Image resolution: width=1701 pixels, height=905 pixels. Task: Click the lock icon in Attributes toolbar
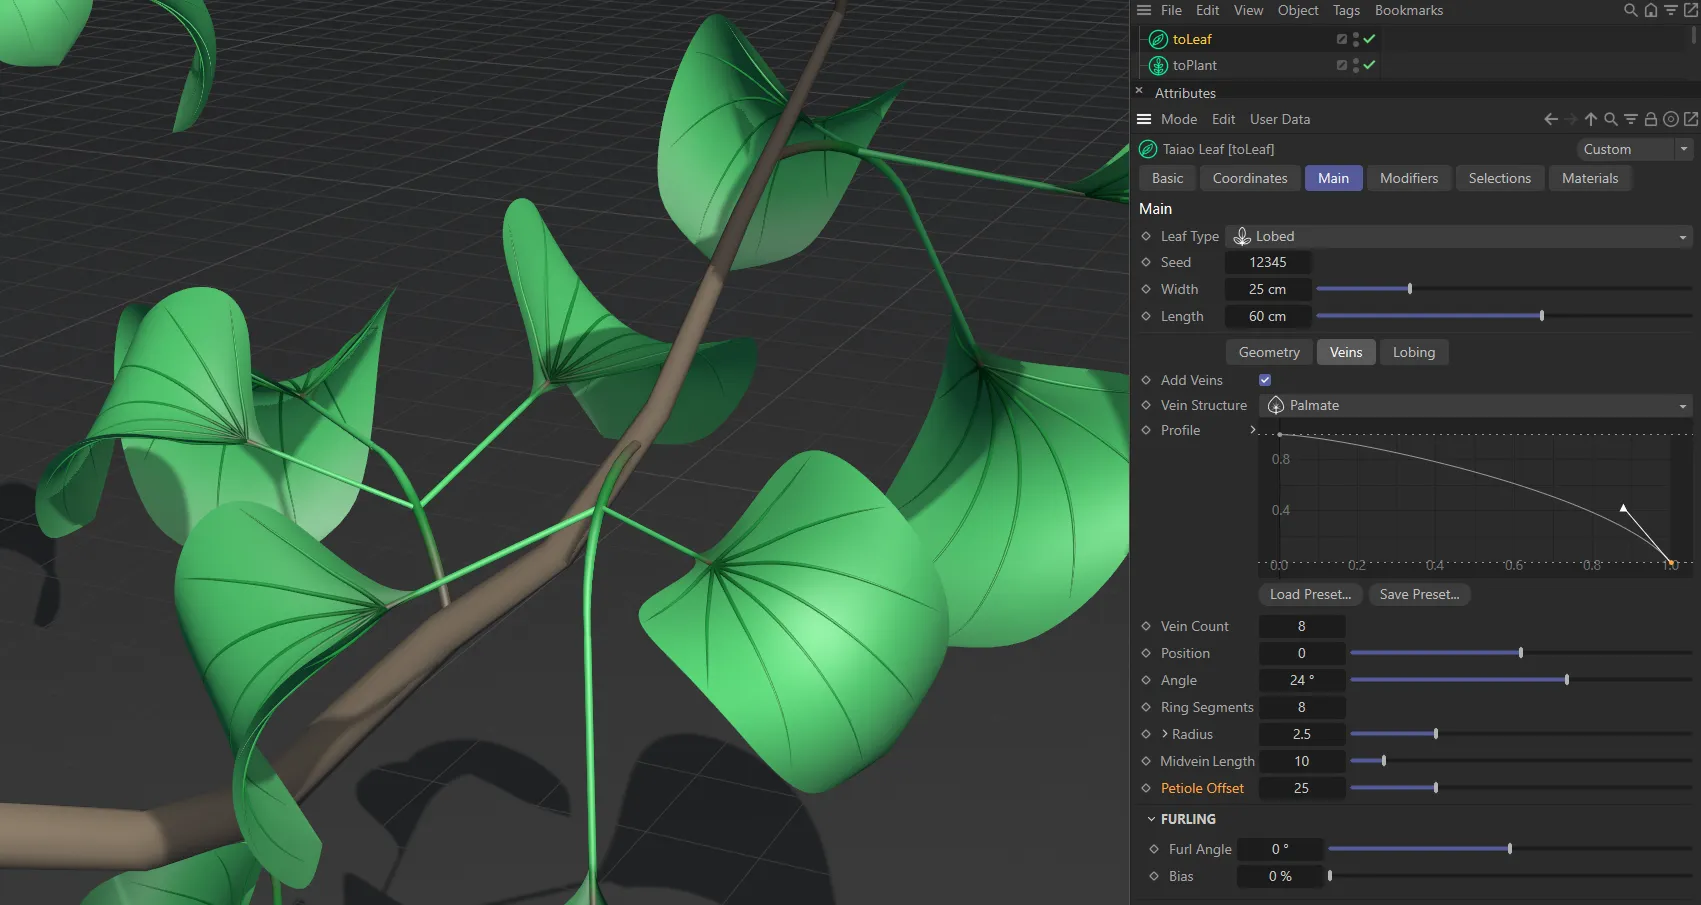(x=1651, y=119)
